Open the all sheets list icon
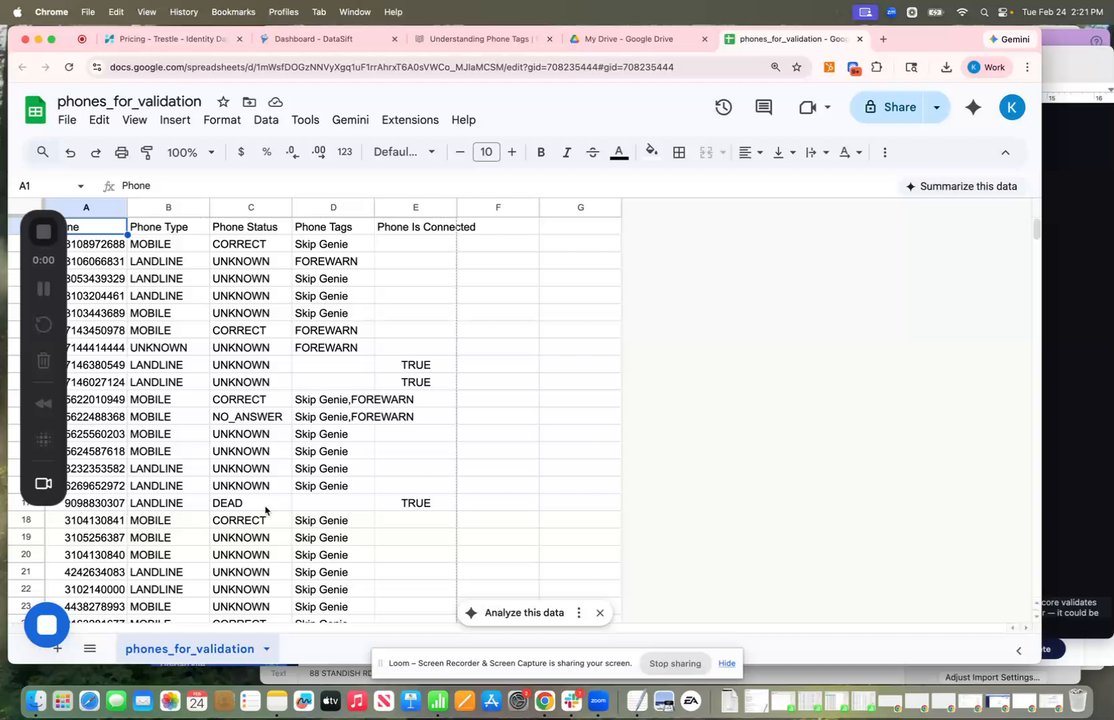This screenshot has height=720, width=1114. tap(90, 648)
